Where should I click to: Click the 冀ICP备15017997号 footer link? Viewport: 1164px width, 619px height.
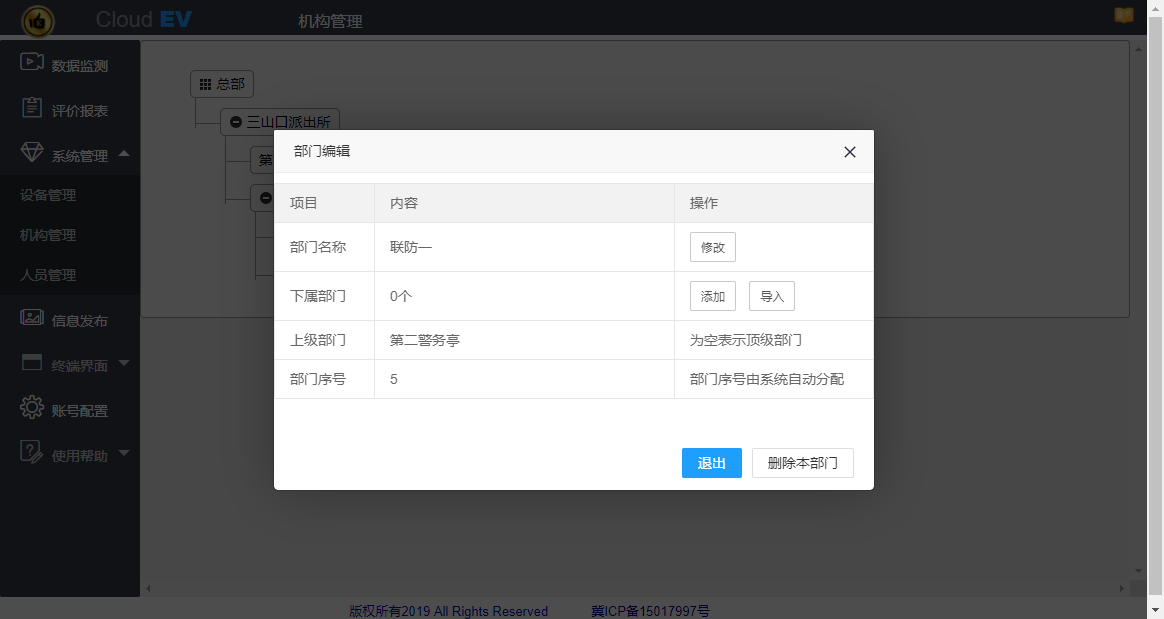click(x=650, y=611)
